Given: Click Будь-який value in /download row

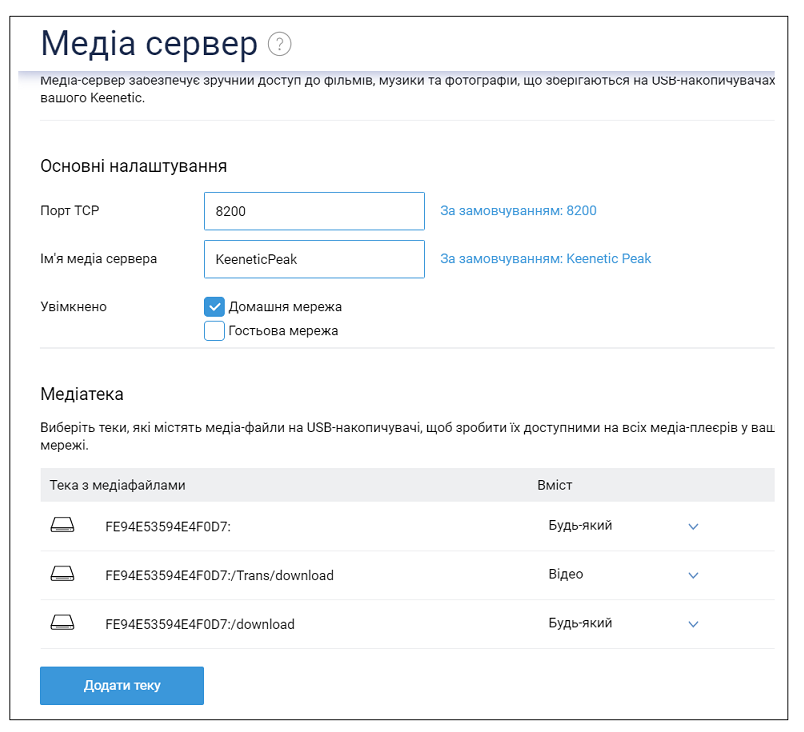Looking at the screenshot, I should [x=580, y=623].
